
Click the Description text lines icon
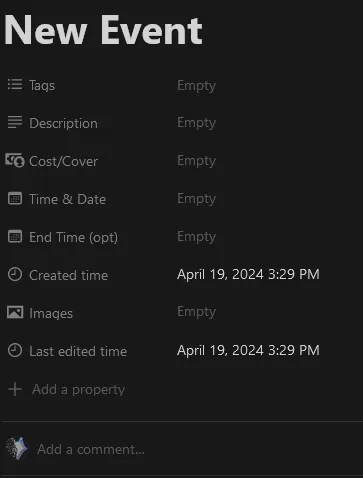click(x=15, y=122)
